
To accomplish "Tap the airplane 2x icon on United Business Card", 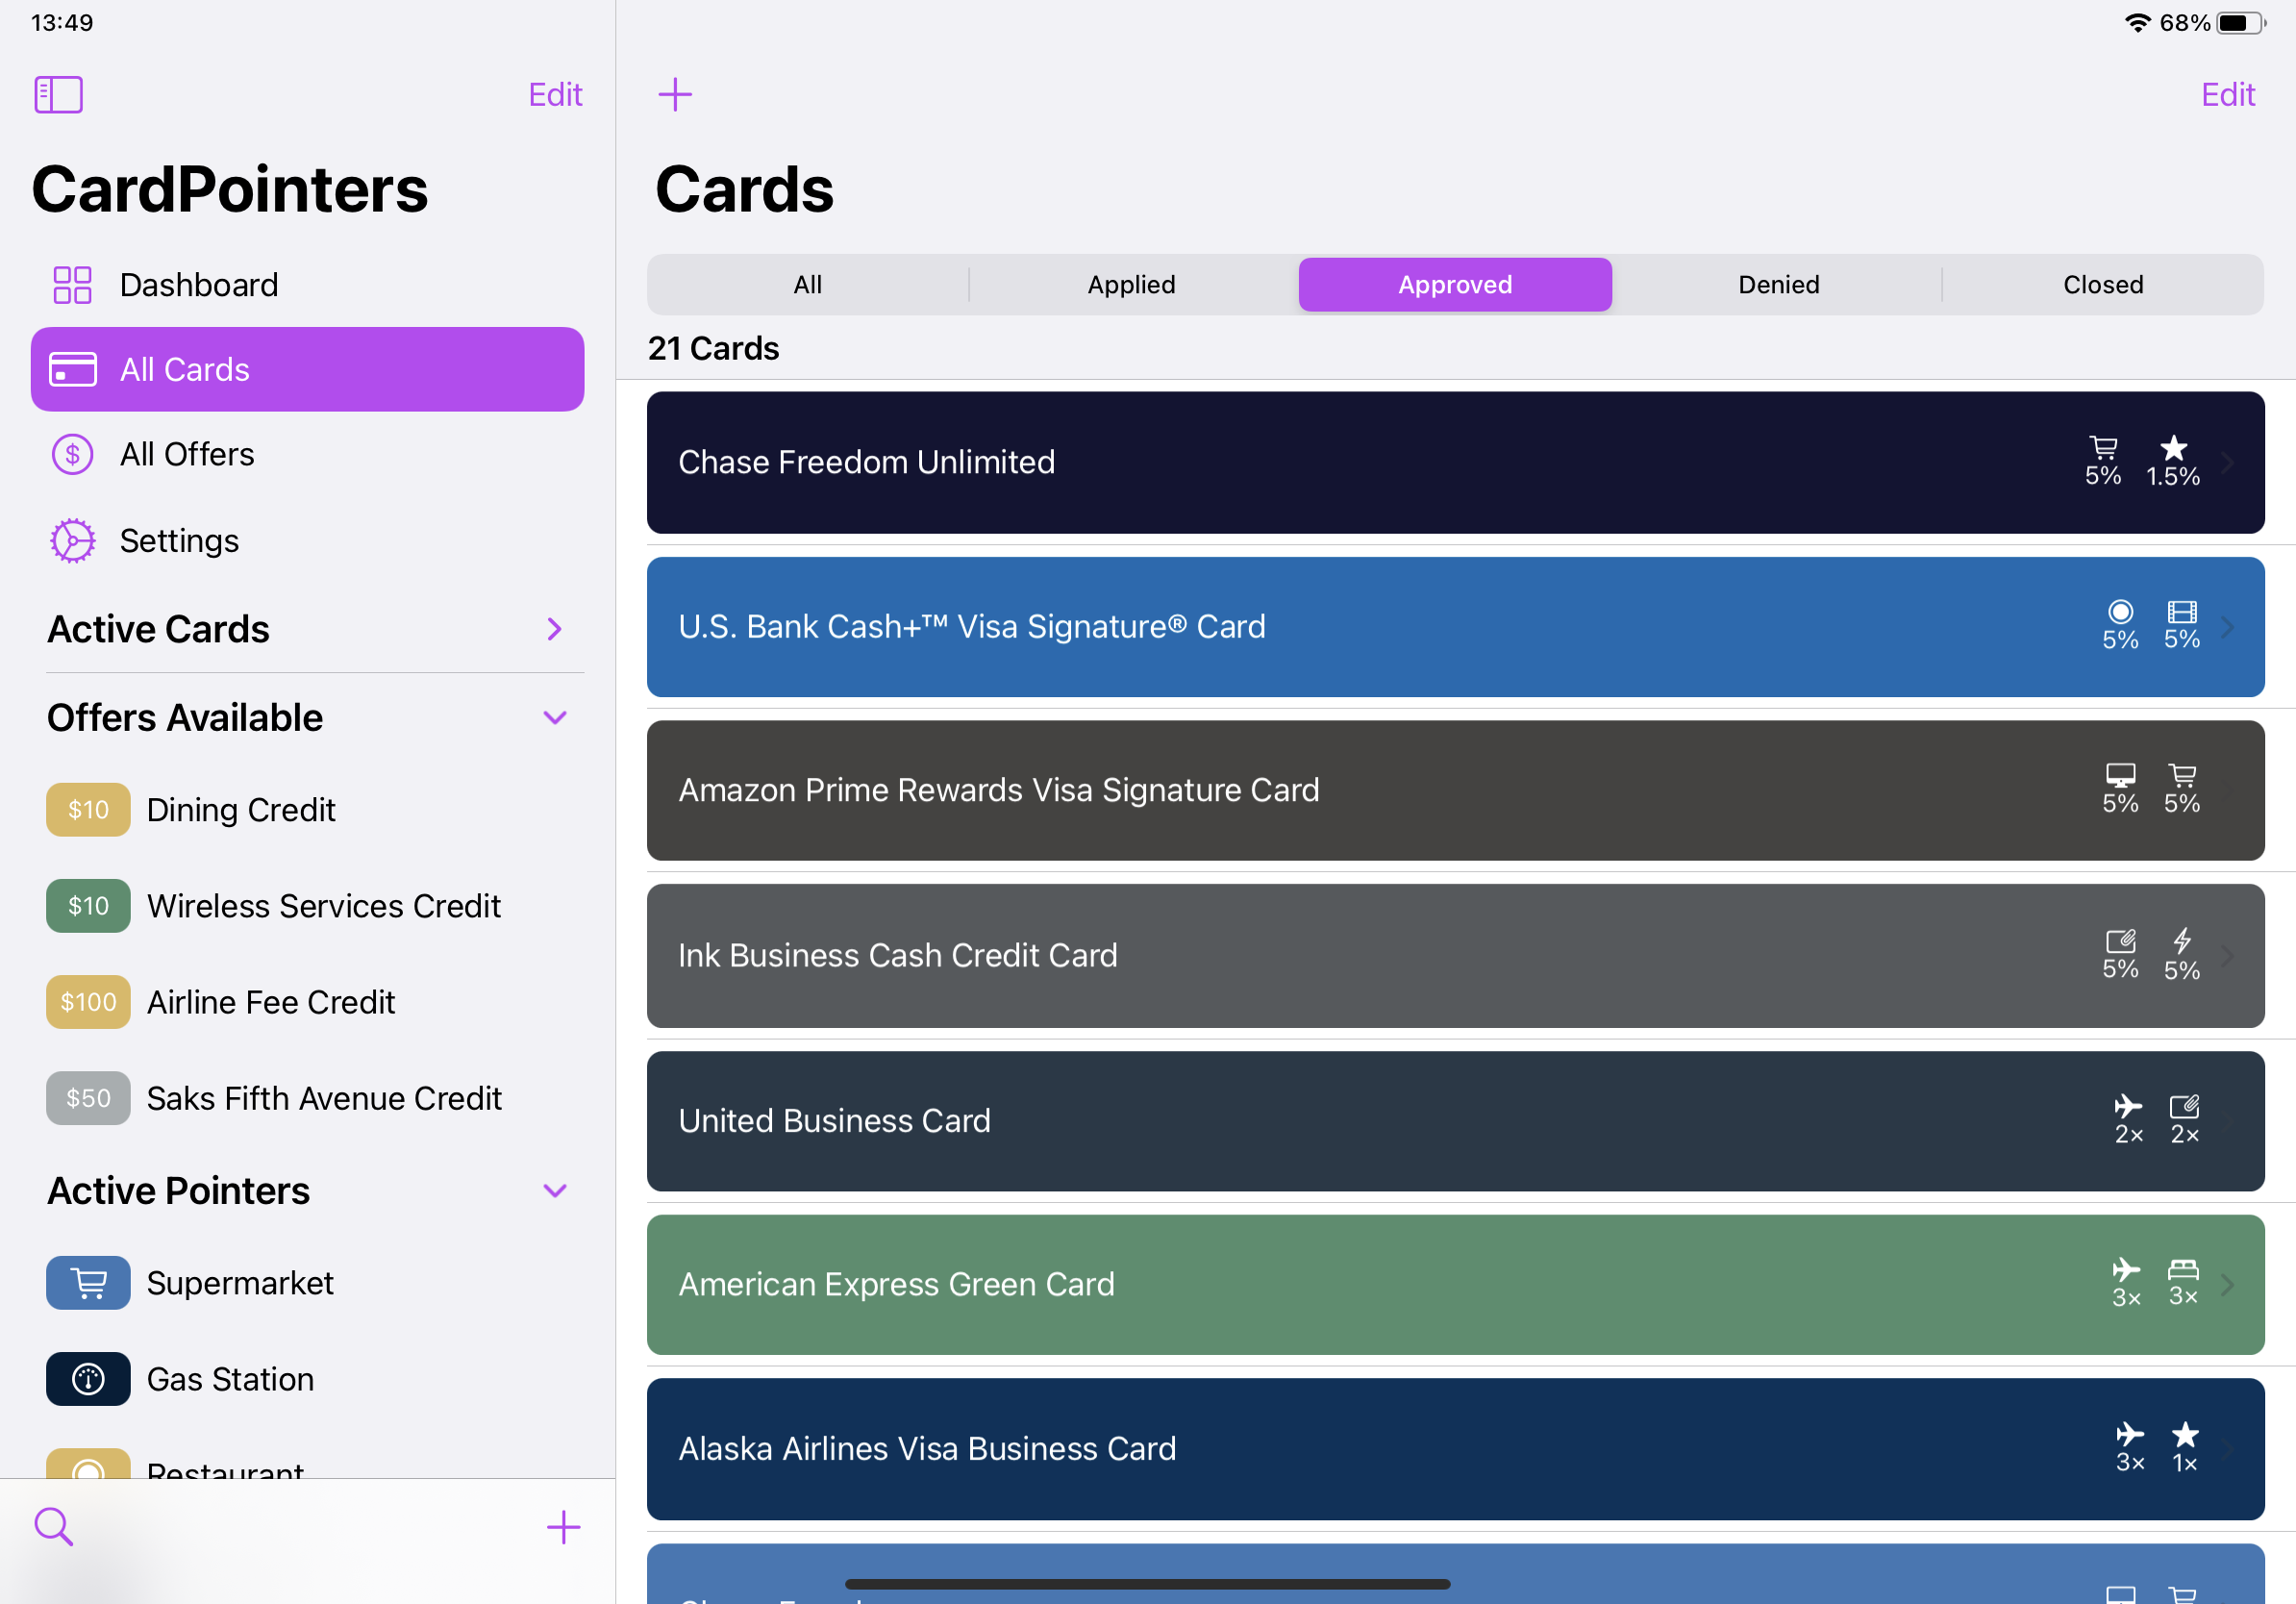I will 2129,1120.
